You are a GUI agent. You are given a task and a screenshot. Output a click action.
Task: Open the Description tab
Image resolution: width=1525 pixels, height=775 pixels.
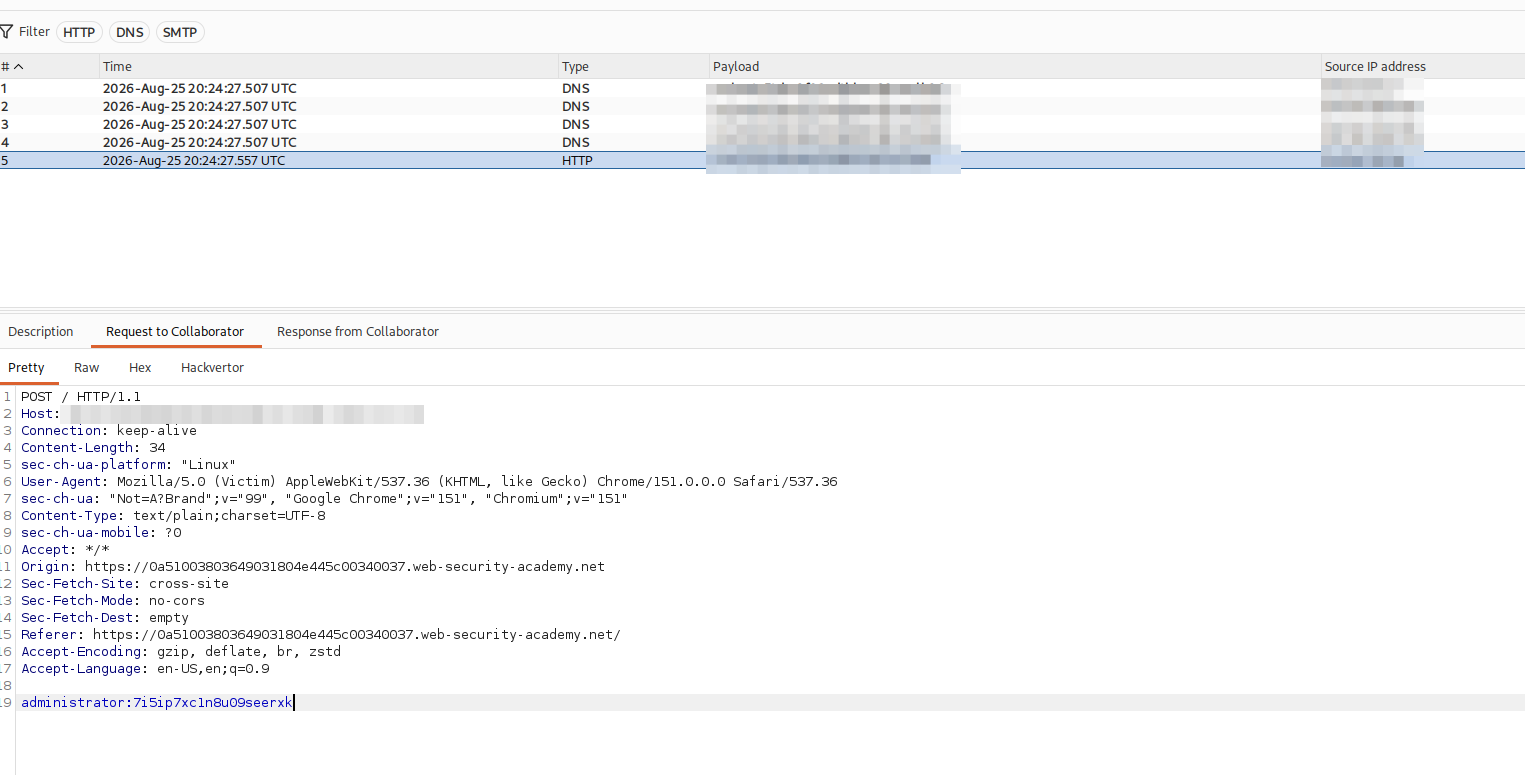click(41, 331)
